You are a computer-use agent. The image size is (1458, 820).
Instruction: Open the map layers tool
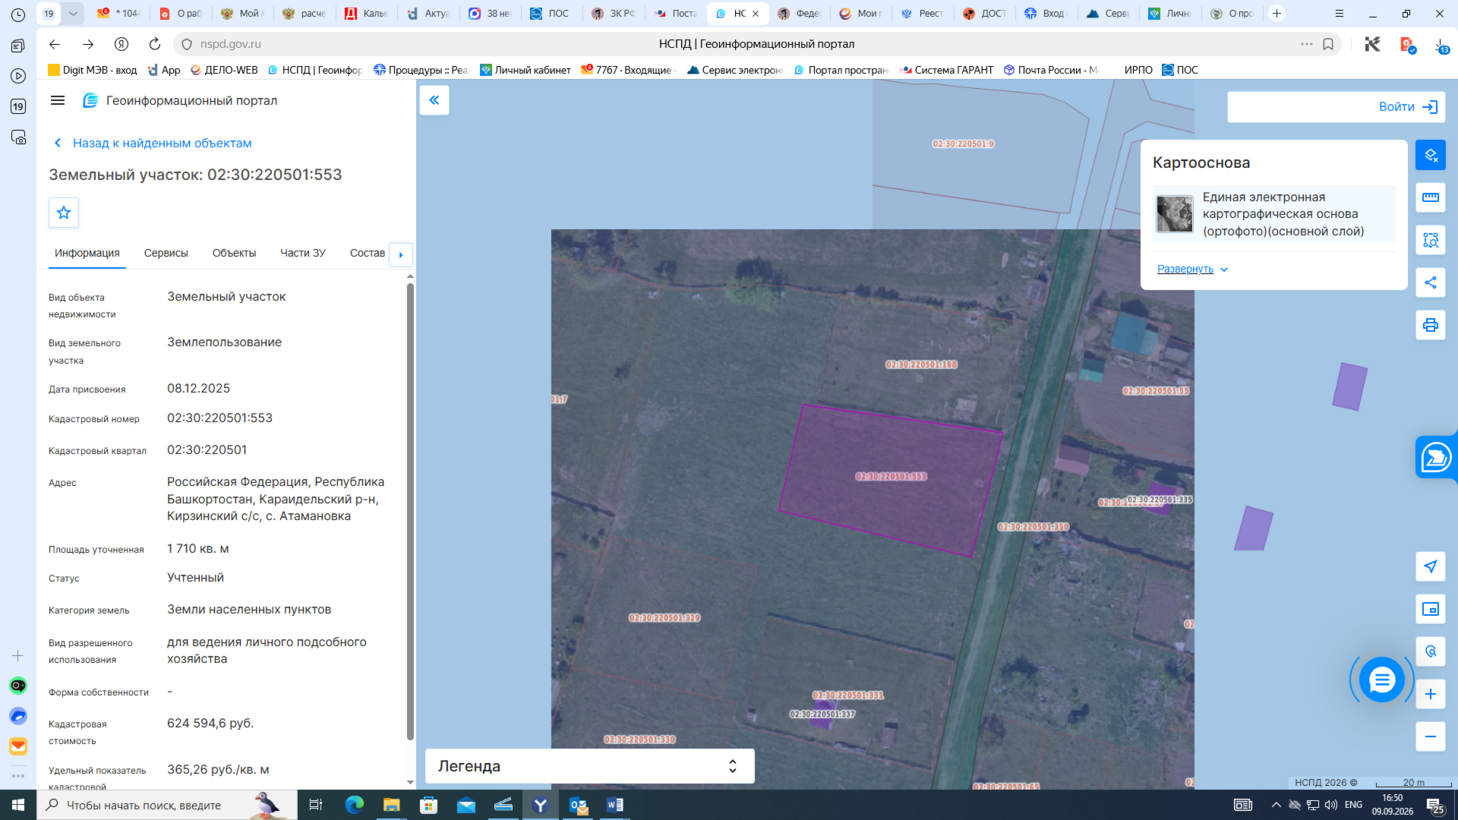point(1431,155)
